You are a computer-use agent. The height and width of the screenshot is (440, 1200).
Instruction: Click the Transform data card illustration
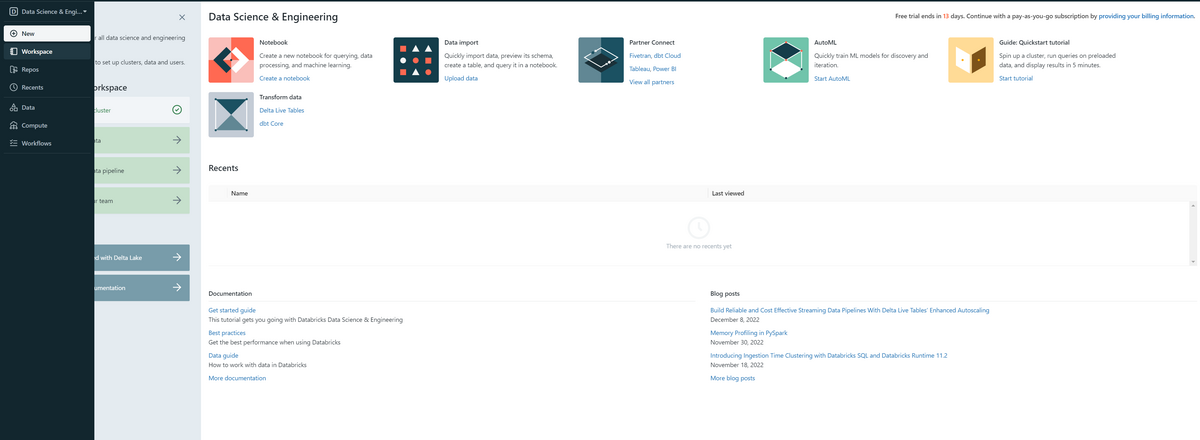(231, 114)
